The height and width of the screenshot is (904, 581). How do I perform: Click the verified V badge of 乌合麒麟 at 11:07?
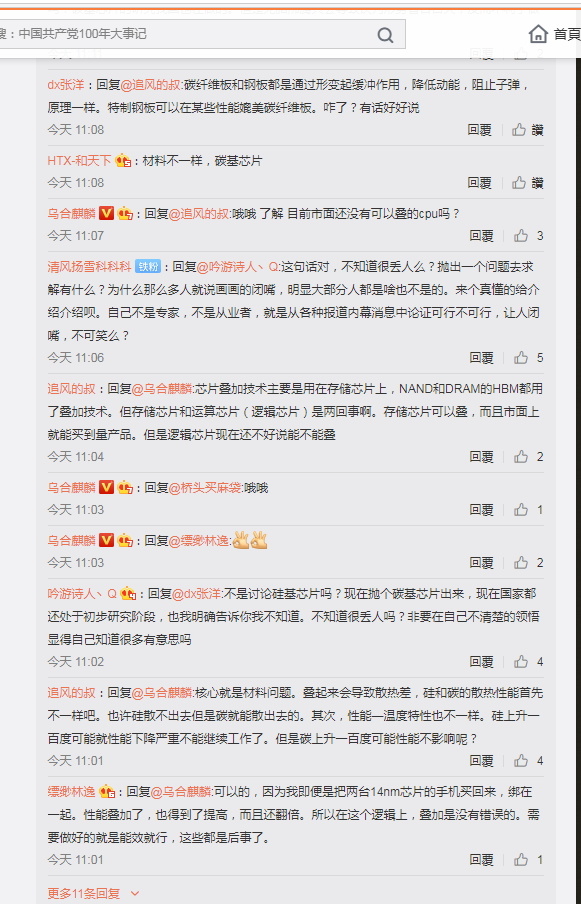click(x=106, y=213)
